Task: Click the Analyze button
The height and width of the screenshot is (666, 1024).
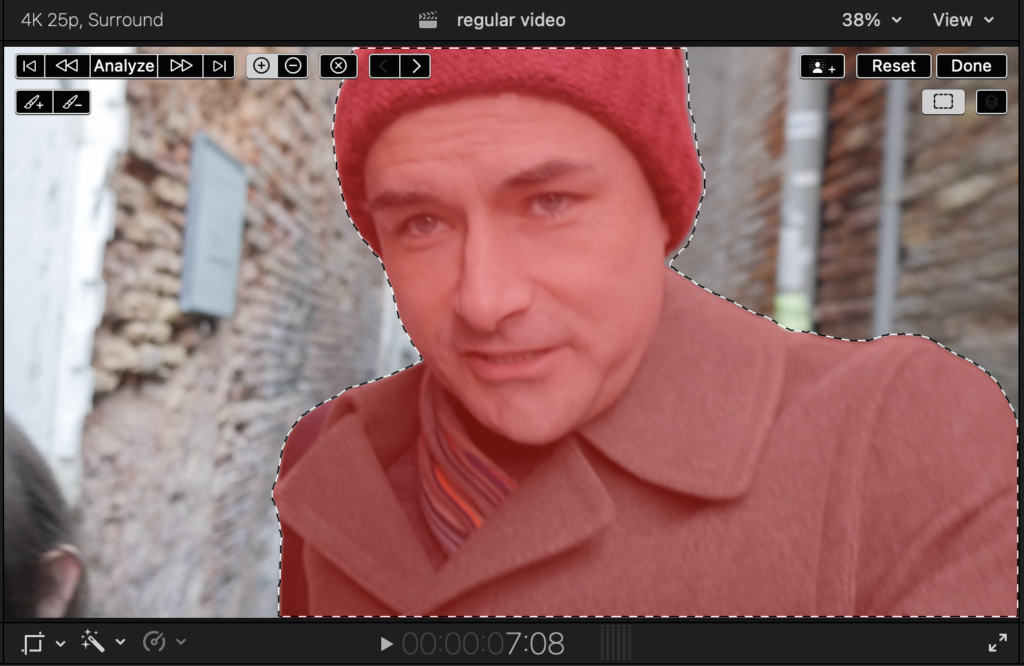Action: (x=124, y=66)
